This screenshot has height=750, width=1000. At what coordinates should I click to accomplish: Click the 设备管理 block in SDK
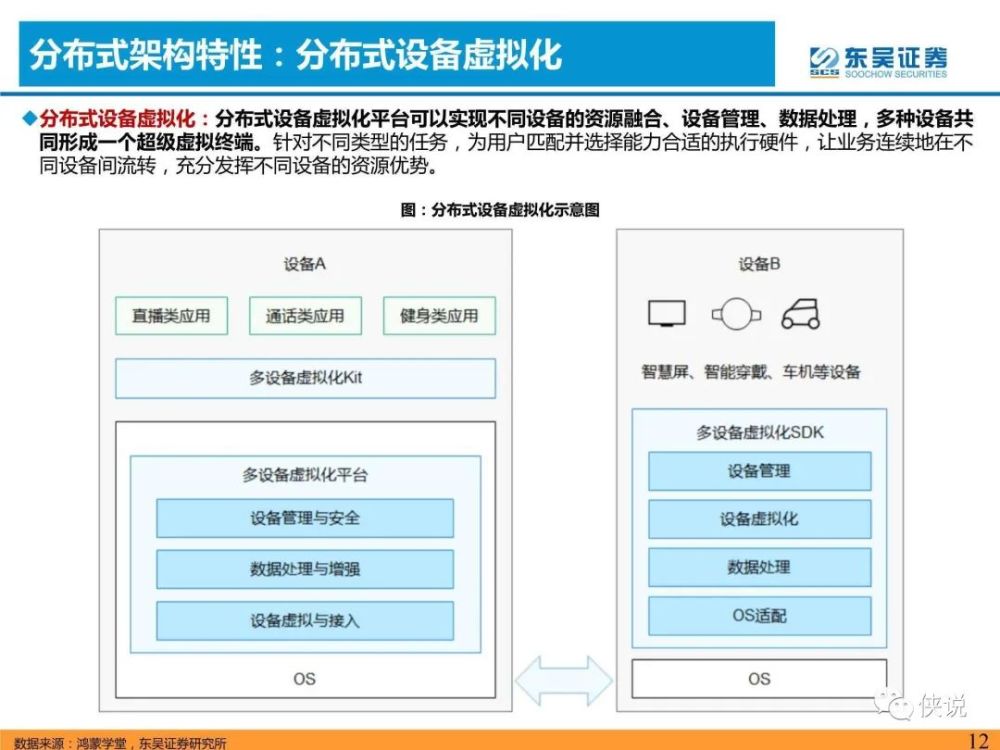760,471
